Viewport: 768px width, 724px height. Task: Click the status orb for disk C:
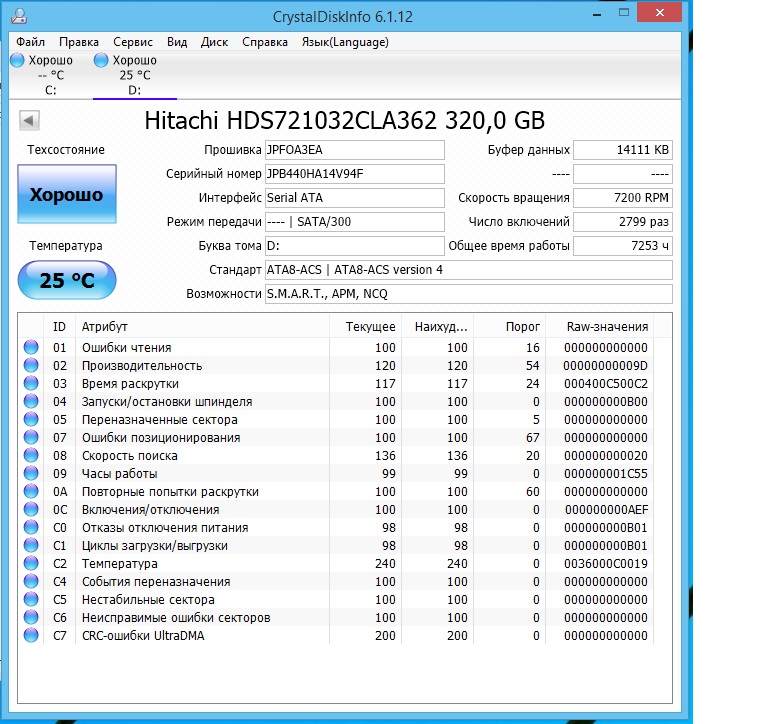point(17,60)
